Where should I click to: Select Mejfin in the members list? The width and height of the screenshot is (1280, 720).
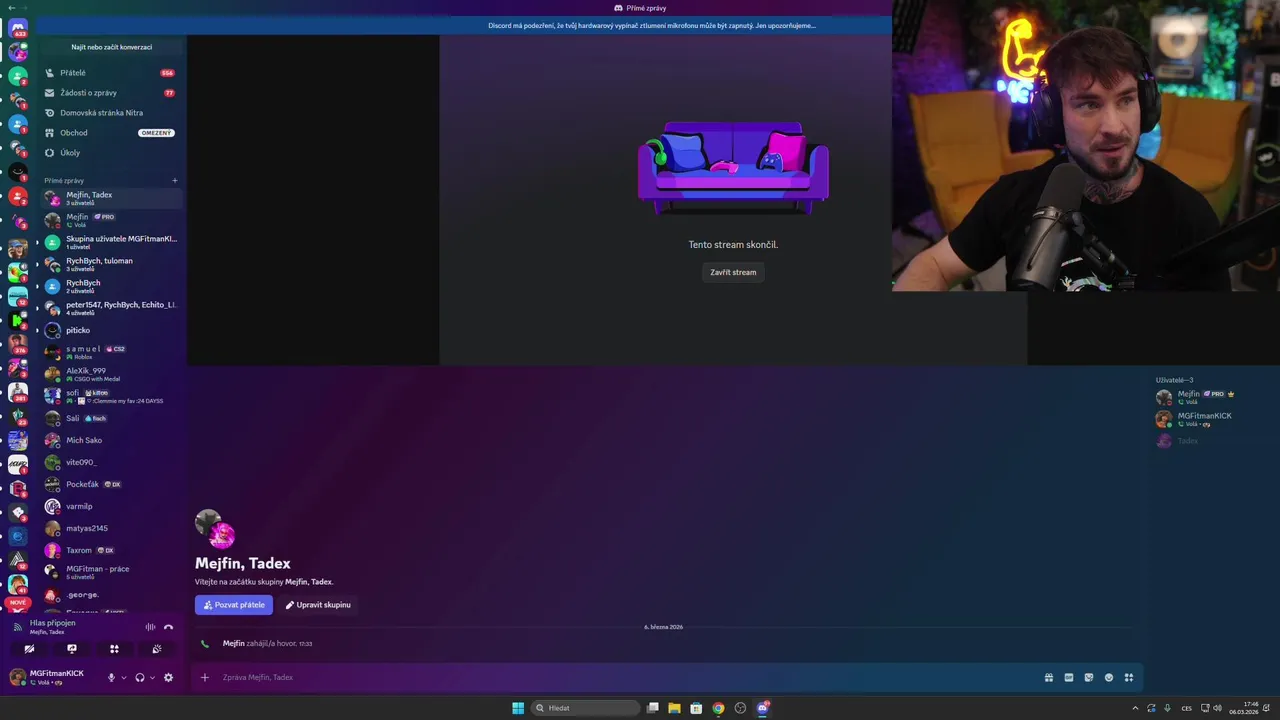click(1213, 397)
